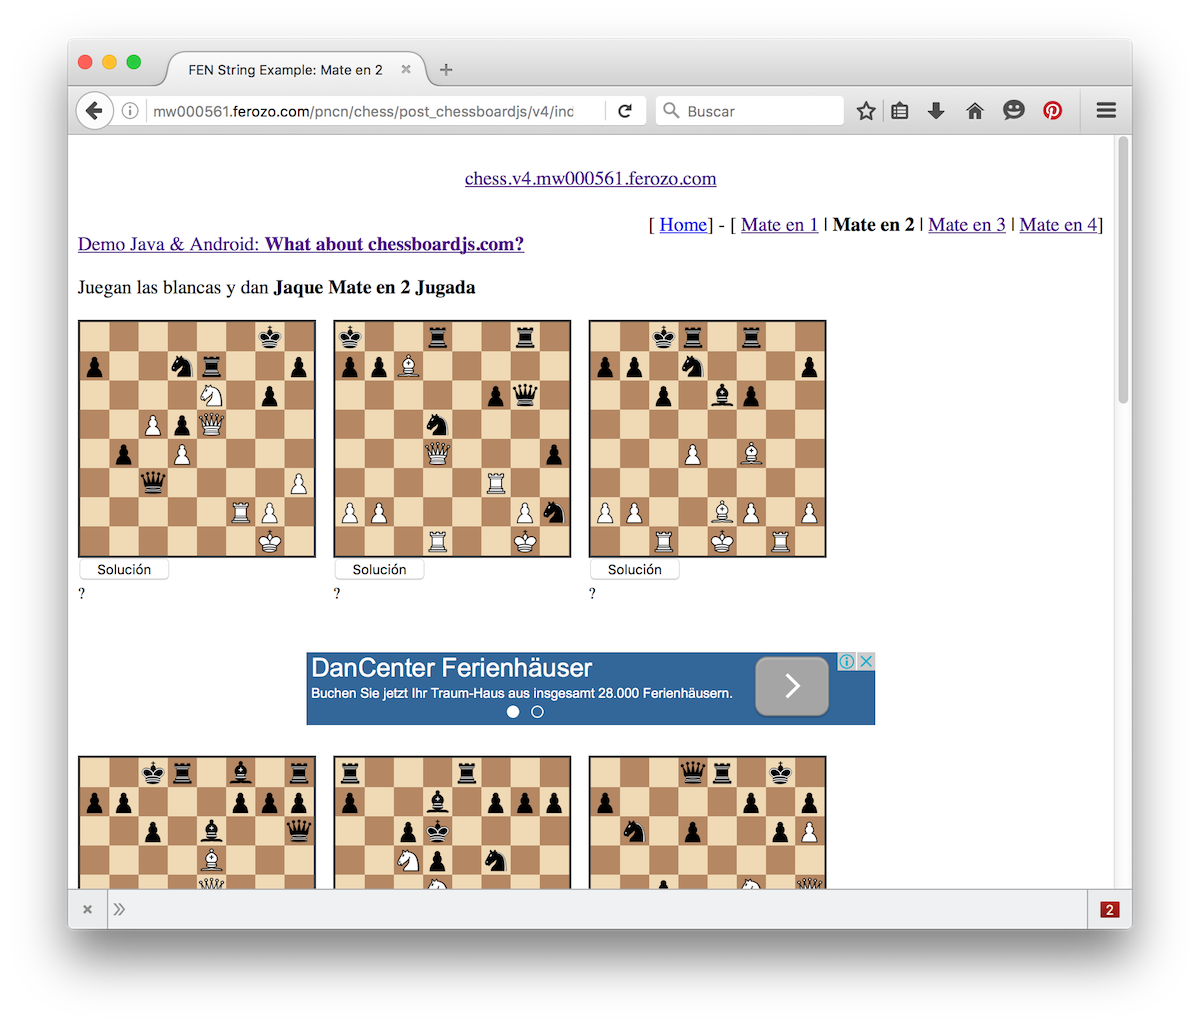Select the second carousel dot on the ad
1200x1026 pixels.
537,711
